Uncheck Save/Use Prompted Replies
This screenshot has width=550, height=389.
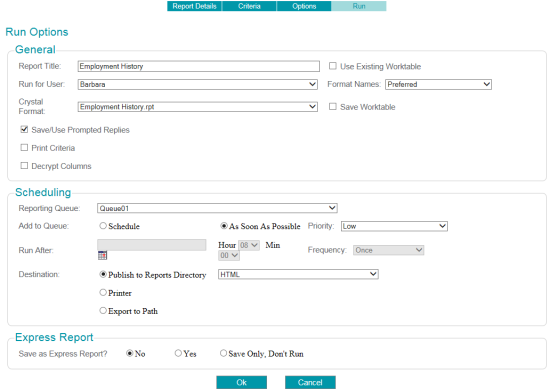(x=24, y=129)
